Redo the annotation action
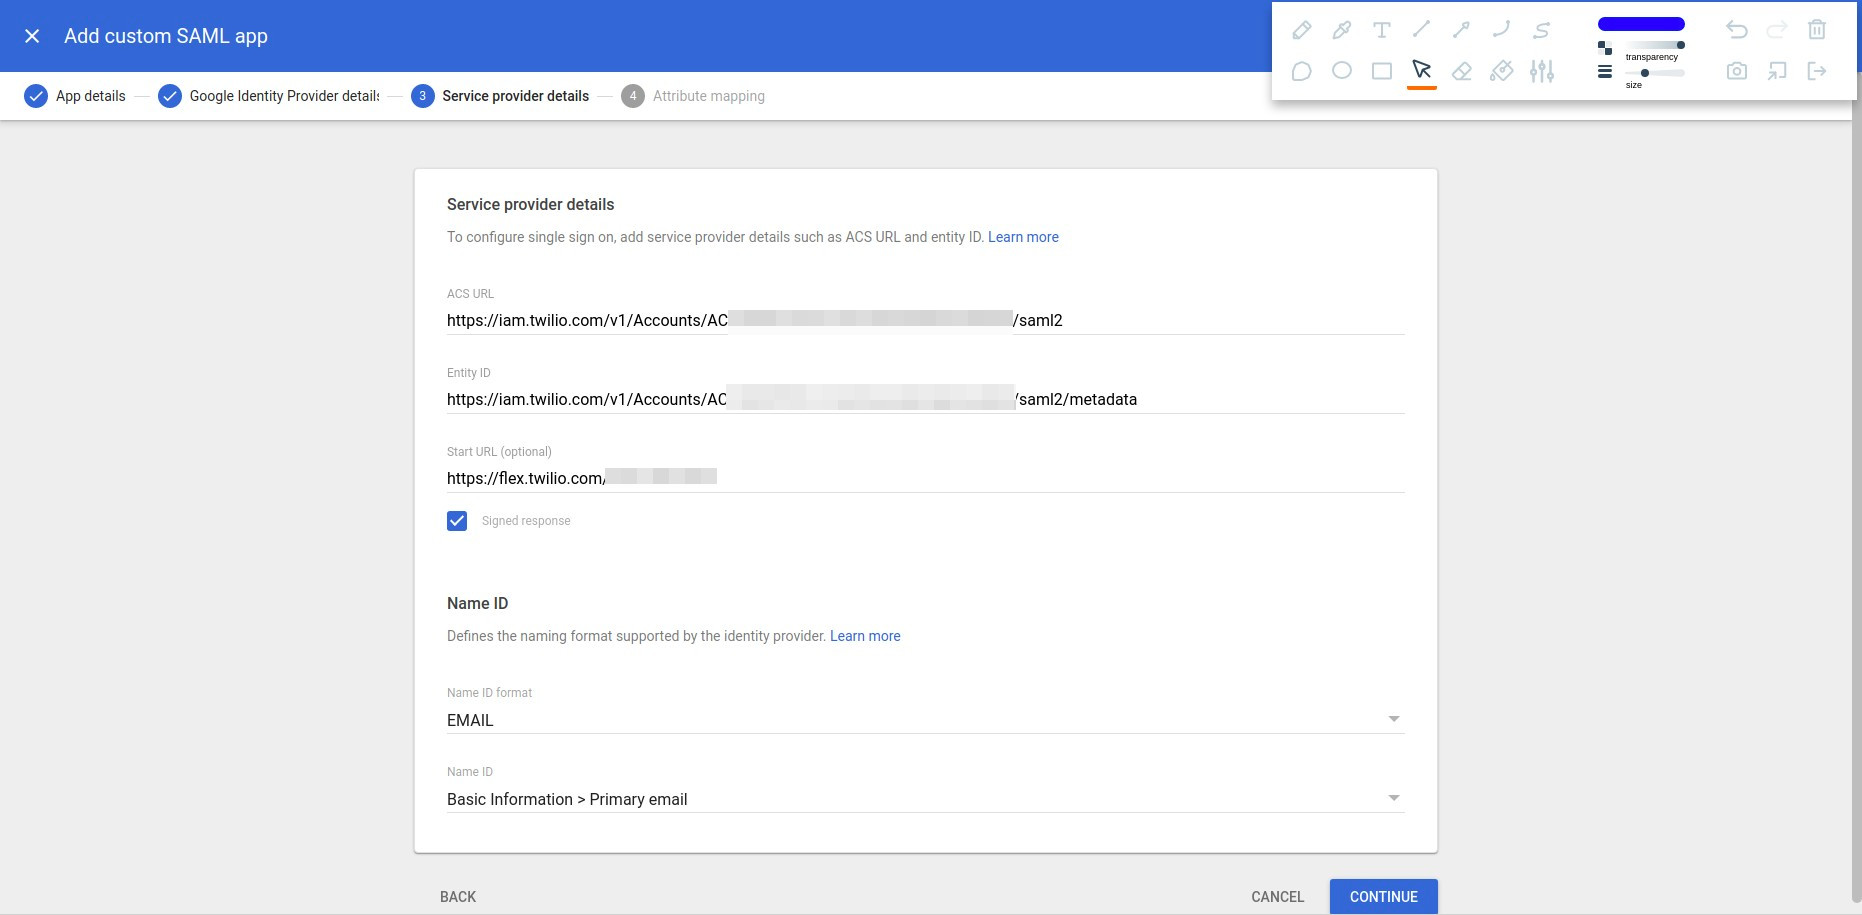 coord(1777,30)
